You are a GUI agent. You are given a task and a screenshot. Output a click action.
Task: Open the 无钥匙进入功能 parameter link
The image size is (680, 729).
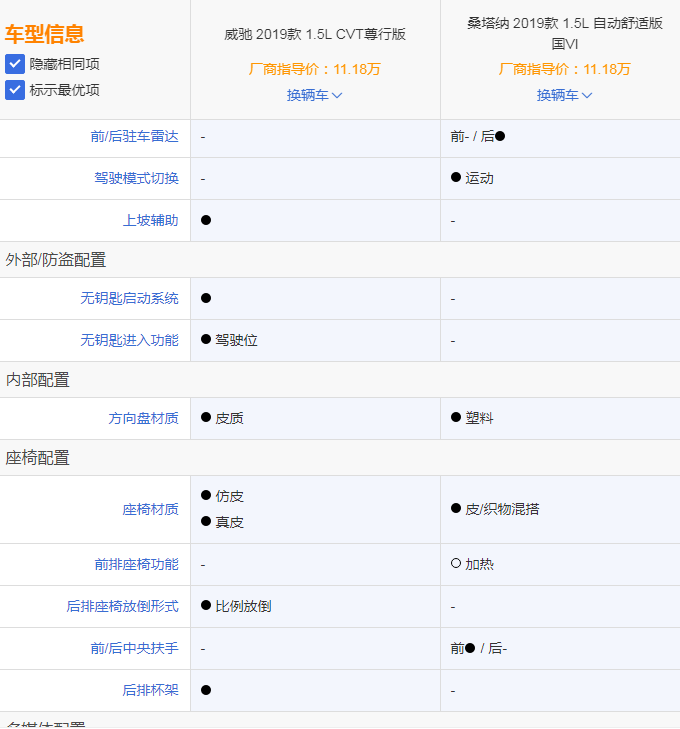click(x=129, y=341)
